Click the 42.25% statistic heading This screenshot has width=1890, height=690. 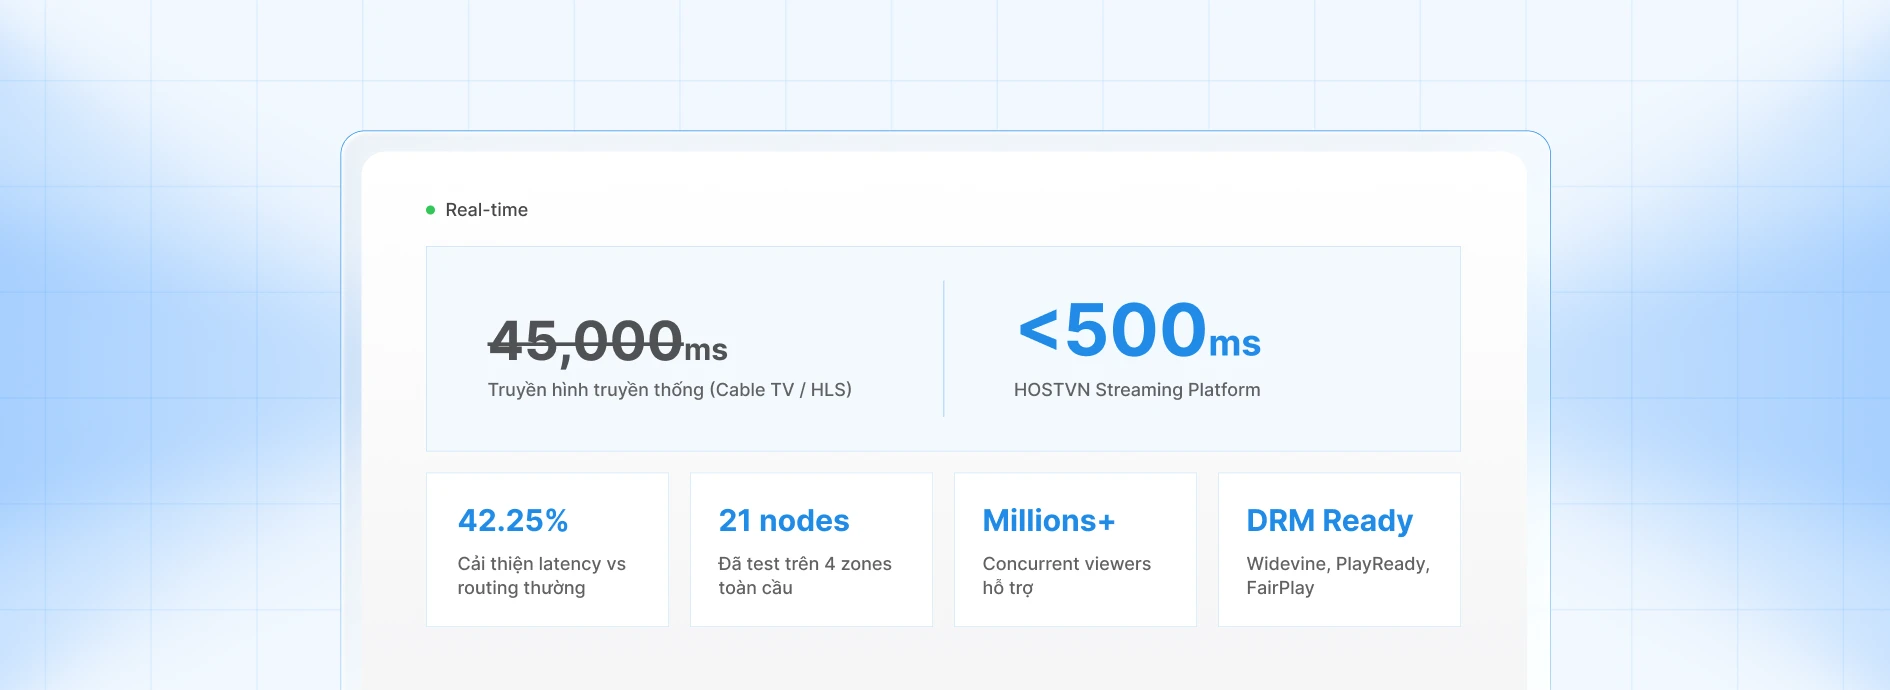click(x=513, y=520)
